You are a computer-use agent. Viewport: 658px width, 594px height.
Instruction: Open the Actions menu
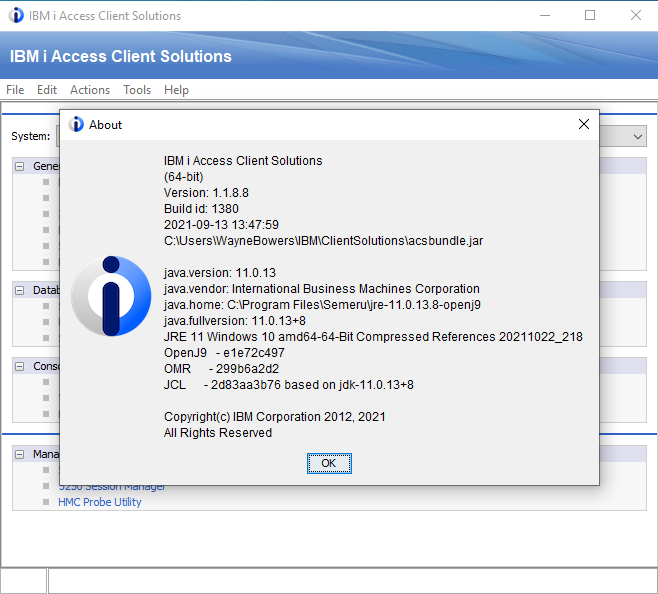coord(90,90)
